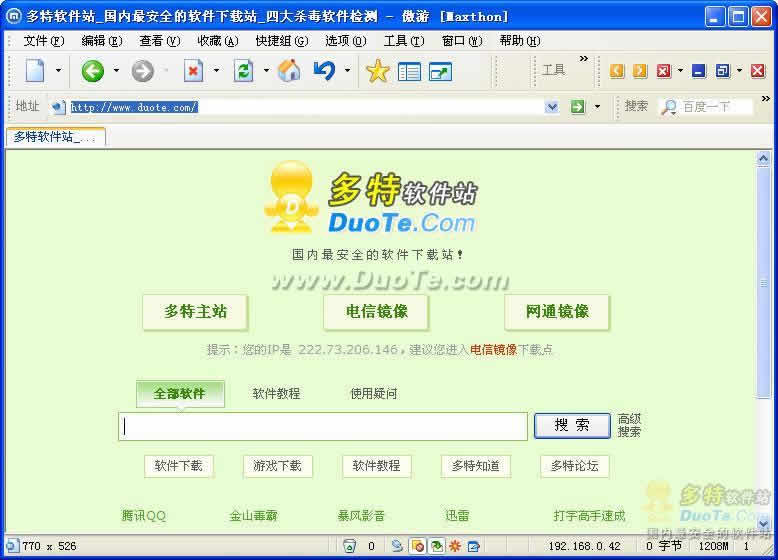Open the 编辑(E) menu
The image size is (778, 560).
[x=102, y=41]
